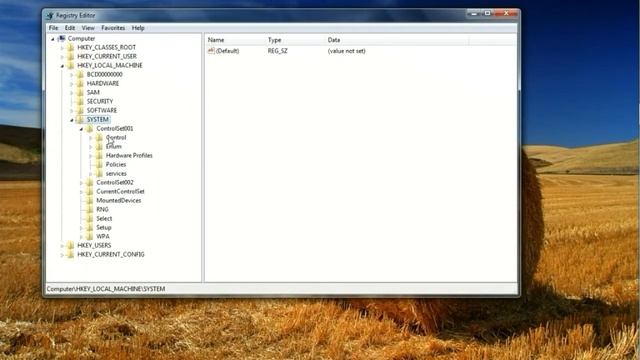
Task: Collapse the HKEY_LOCAL_MACHINE branch arrow
Action: pyautogui.click(x=62, y=66)
